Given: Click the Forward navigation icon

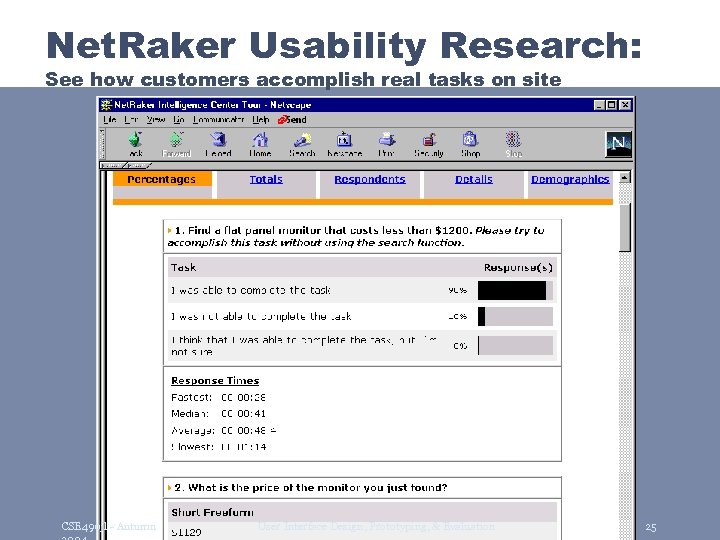Looking at the screenshot, I should [176, 144].
